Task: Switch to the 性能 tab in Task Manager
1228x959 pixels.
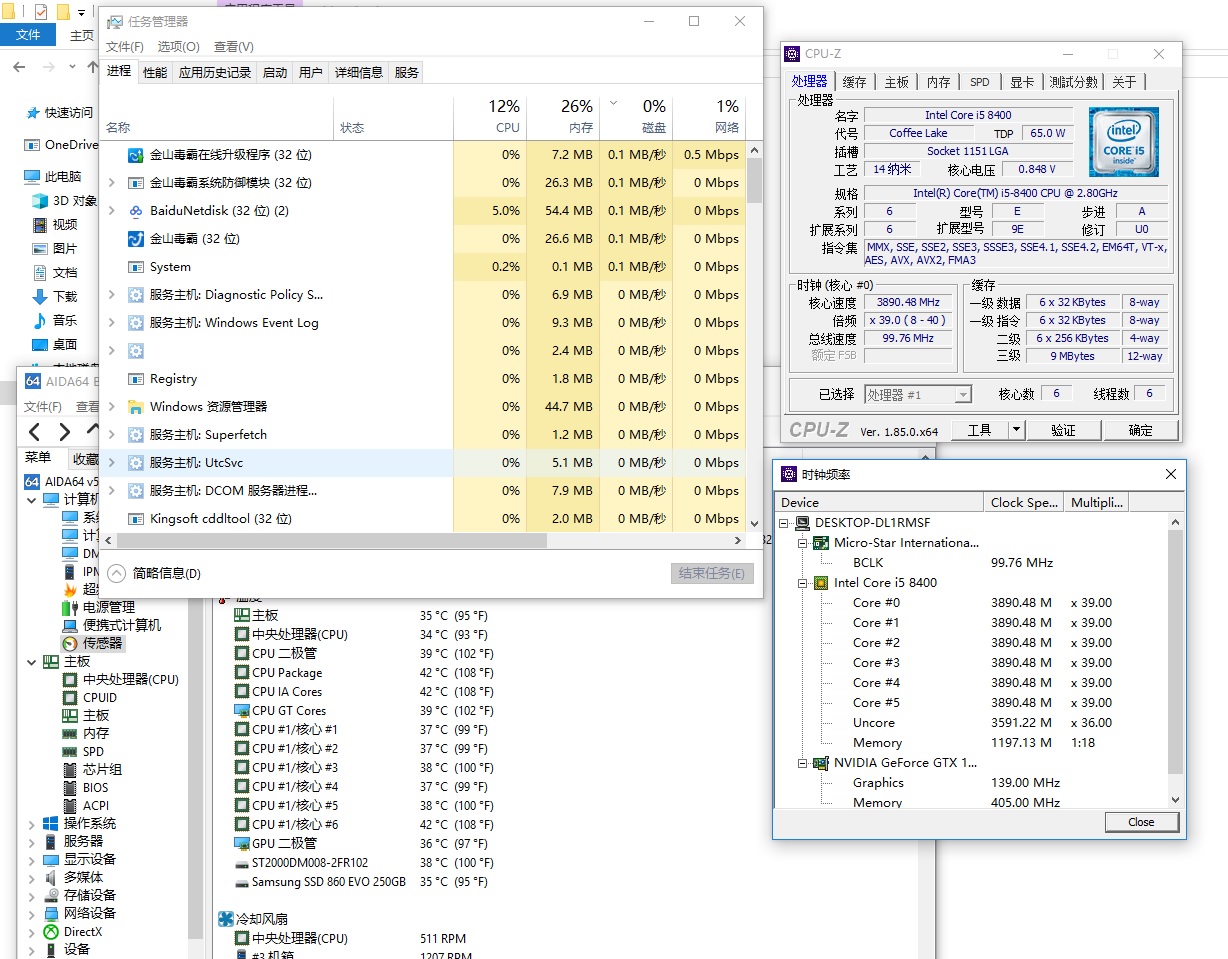Action: (155, 72)
